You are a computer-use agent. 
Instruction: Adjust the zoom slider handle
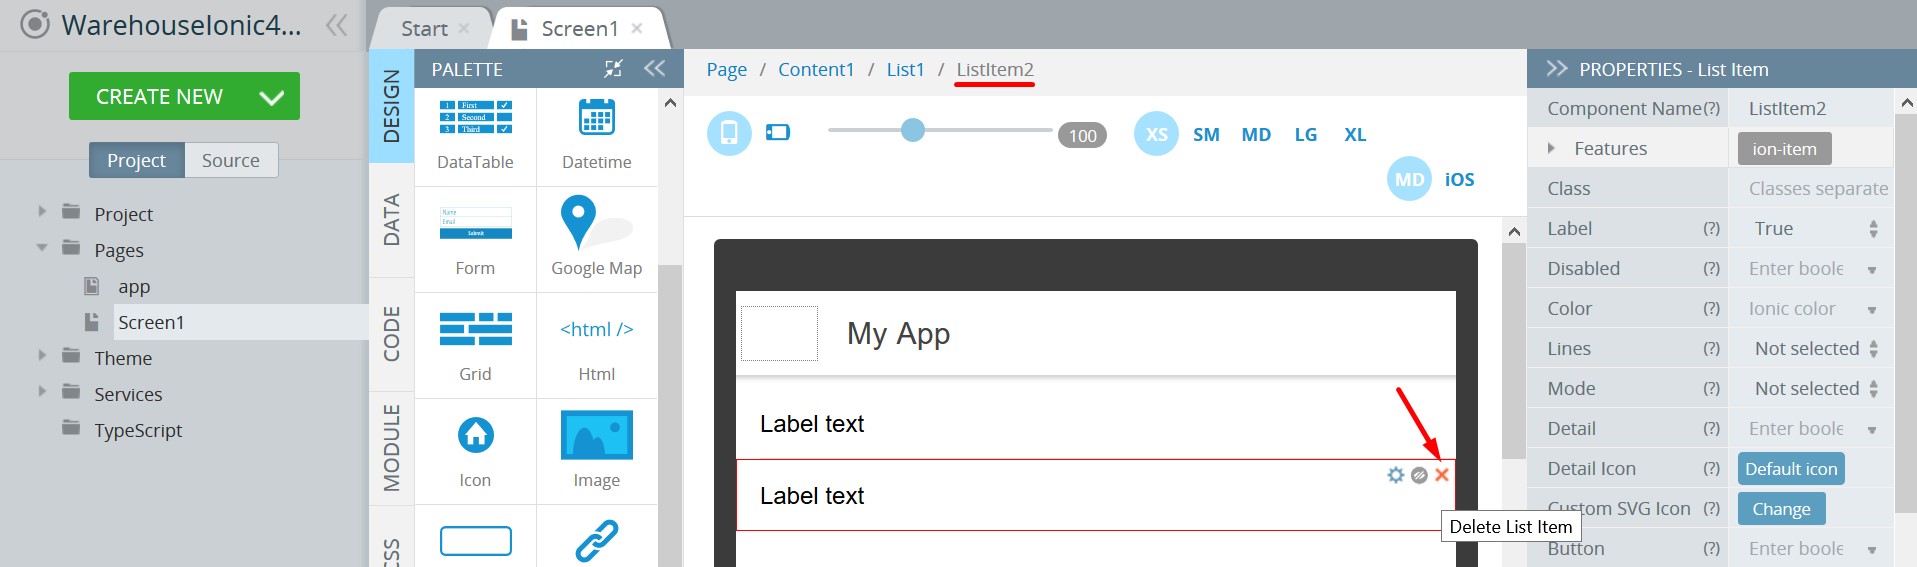click(913, 130)
